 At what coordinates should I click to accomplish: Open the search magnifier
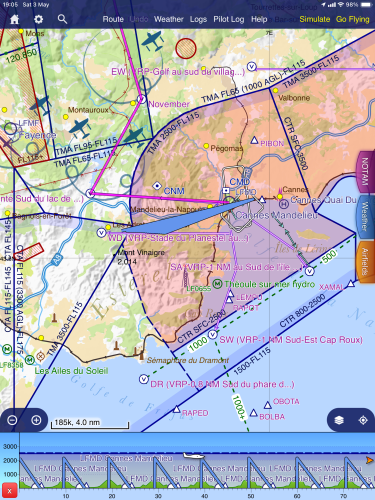coord(62,19)
